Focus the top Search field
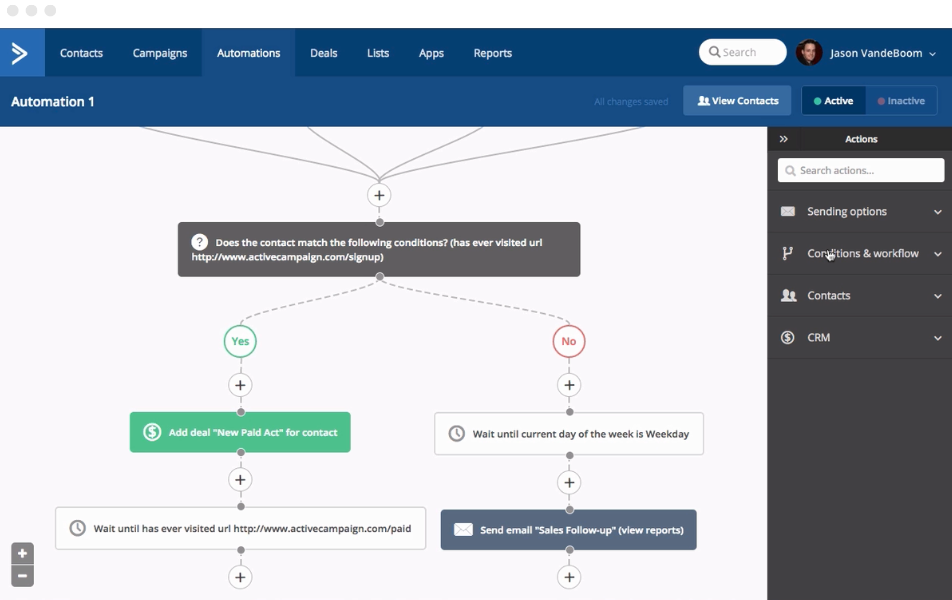This screenshot has width=952, height=600. tap(743, 52)
